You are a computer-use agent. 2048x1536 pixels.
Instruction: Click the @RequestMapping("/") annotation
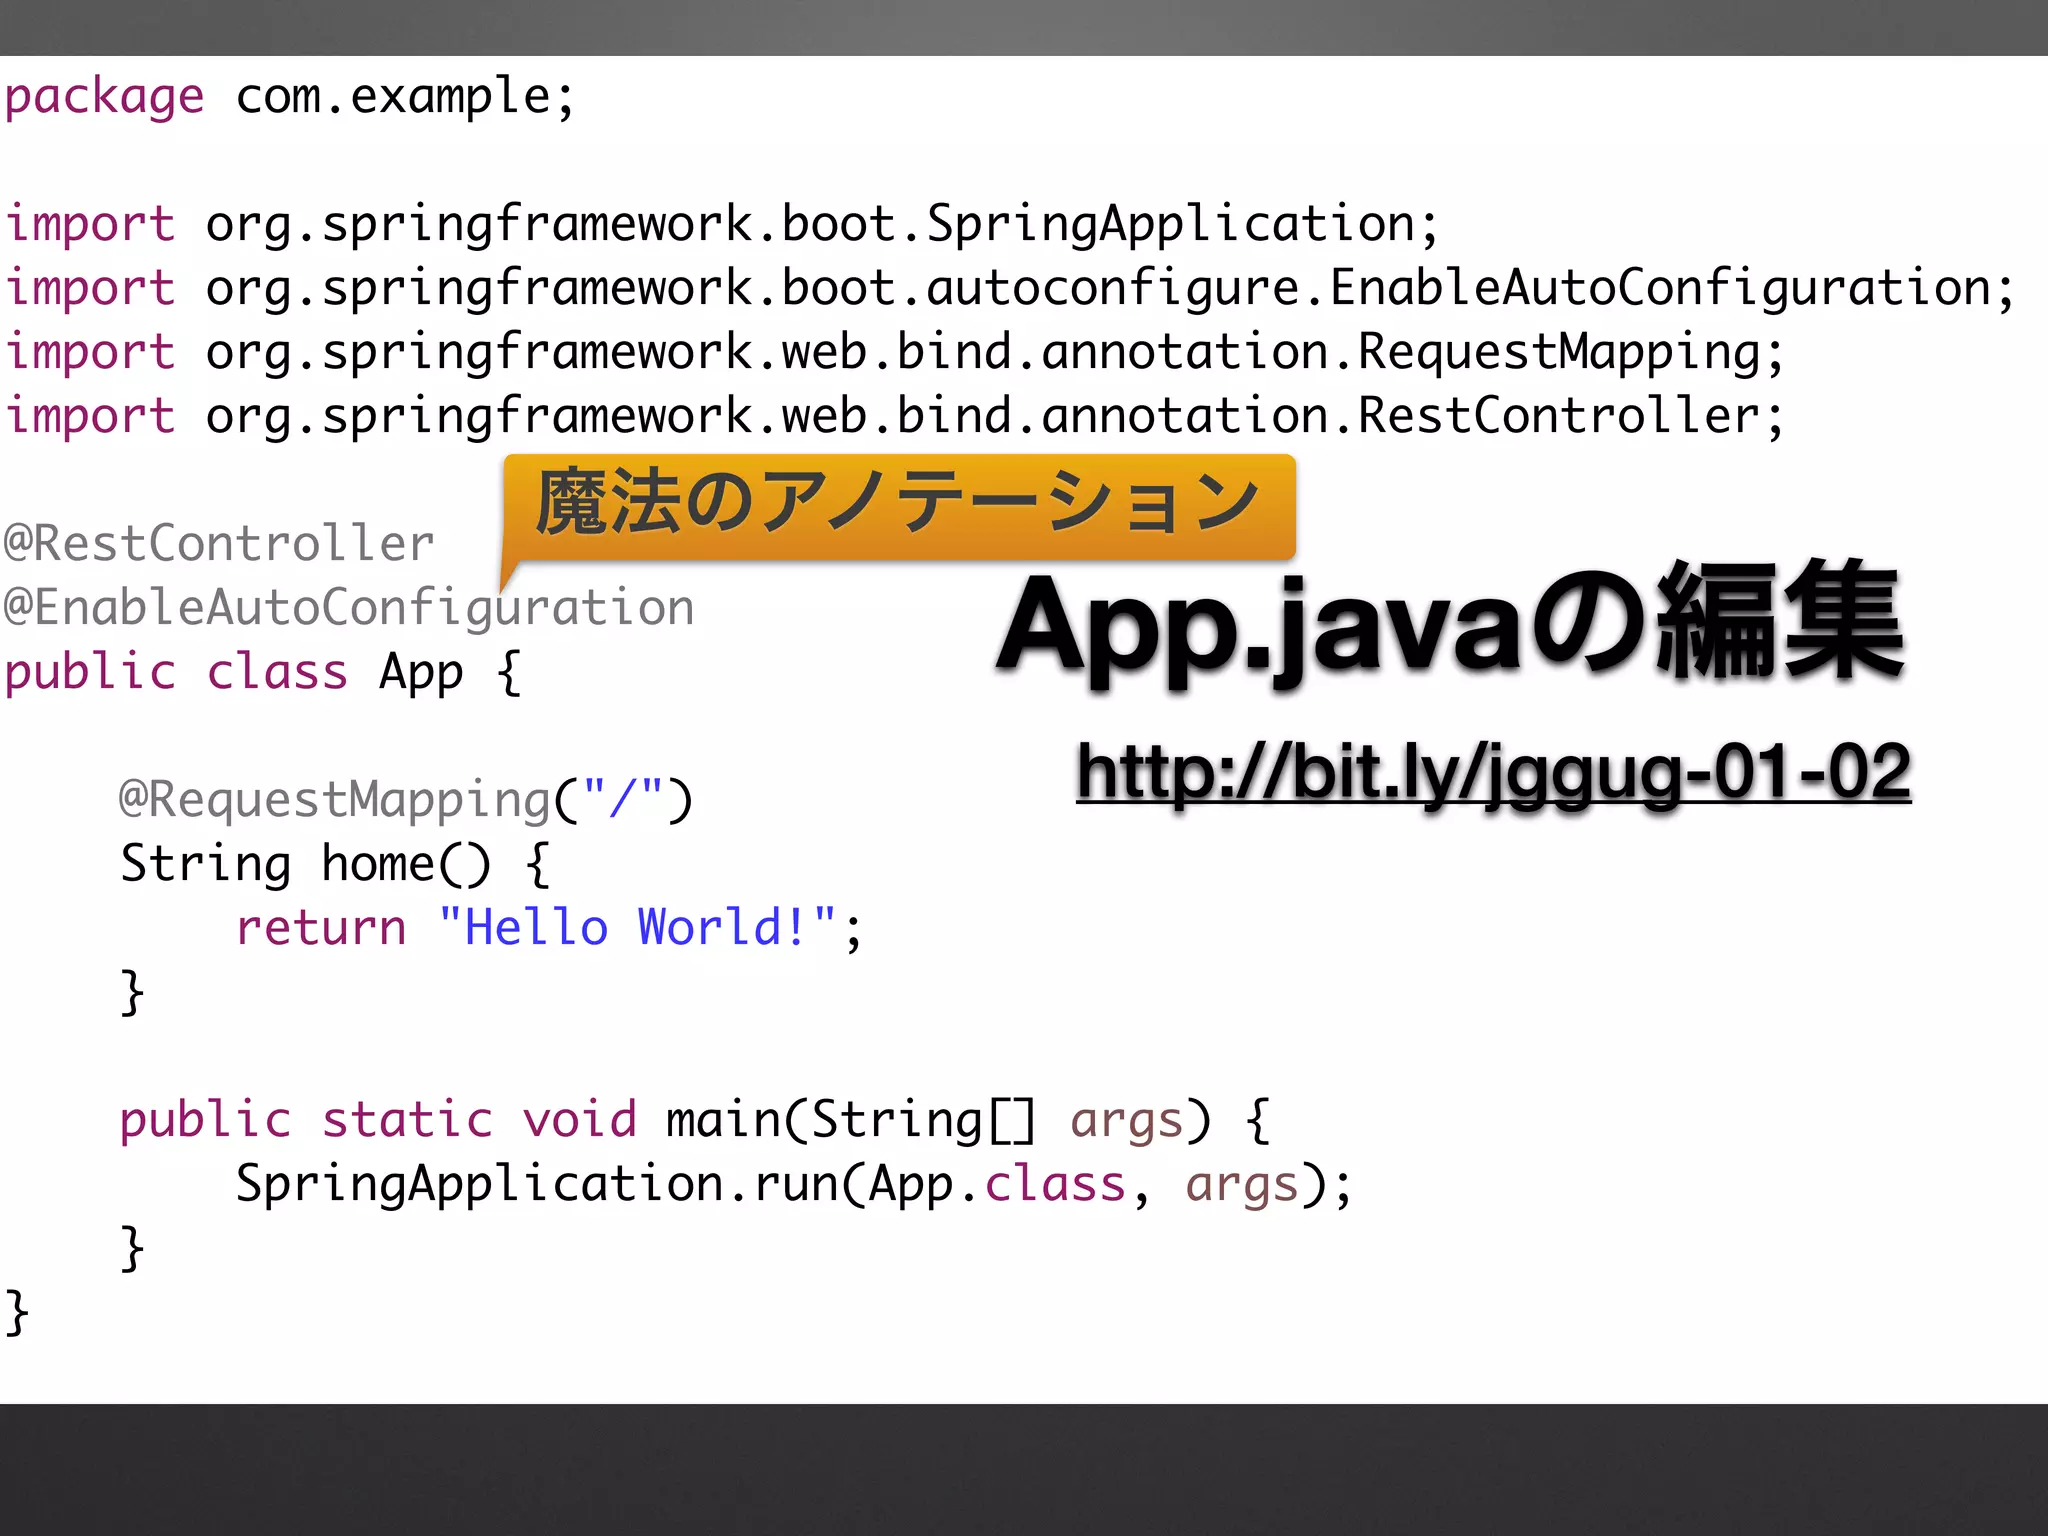(x=406, y=801)
